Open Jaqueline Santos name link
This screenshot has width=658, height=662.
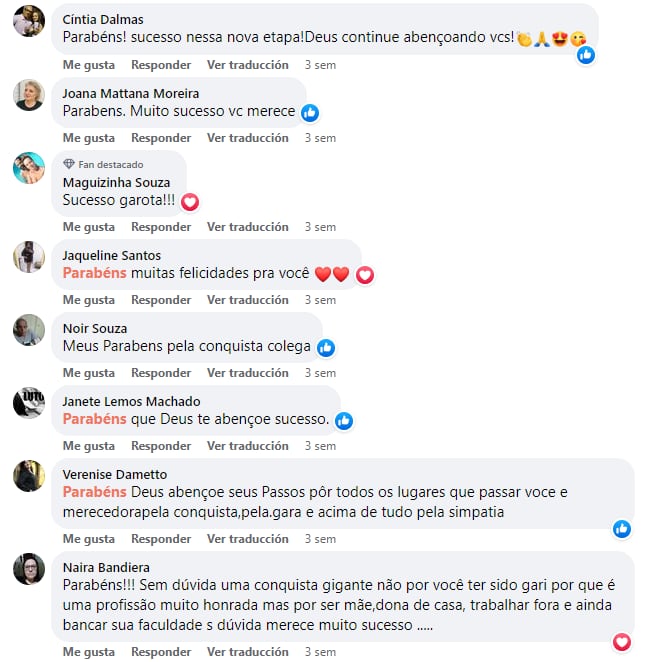click(112, 256)
